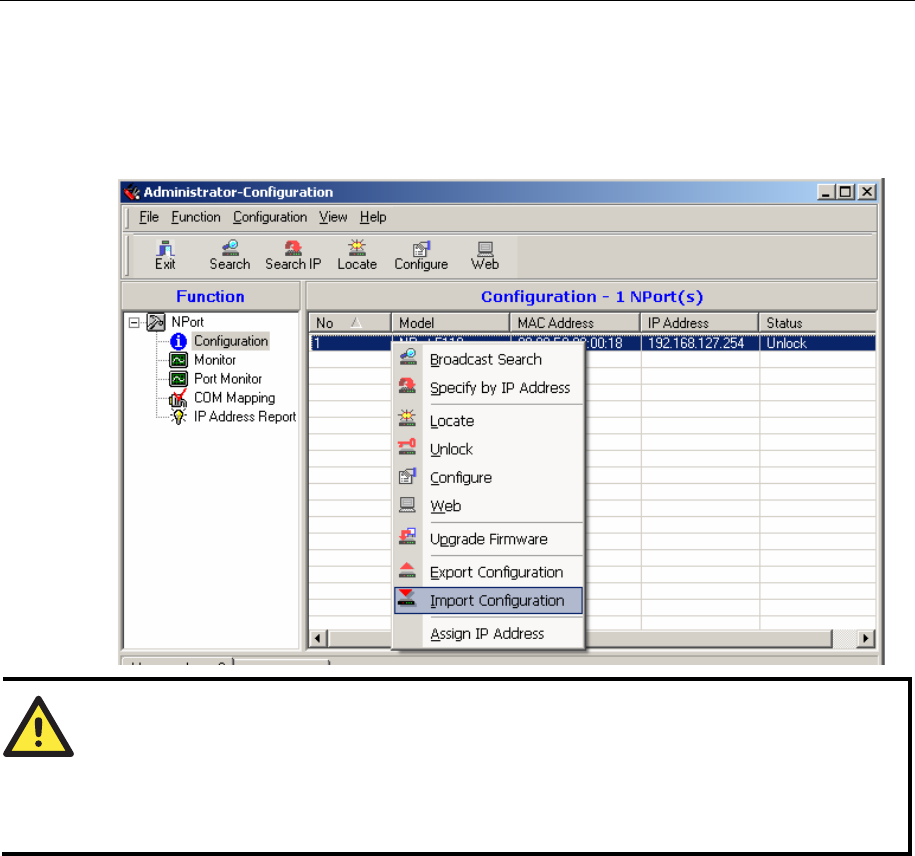Choose Import Configuration

(x=489, y=600)
